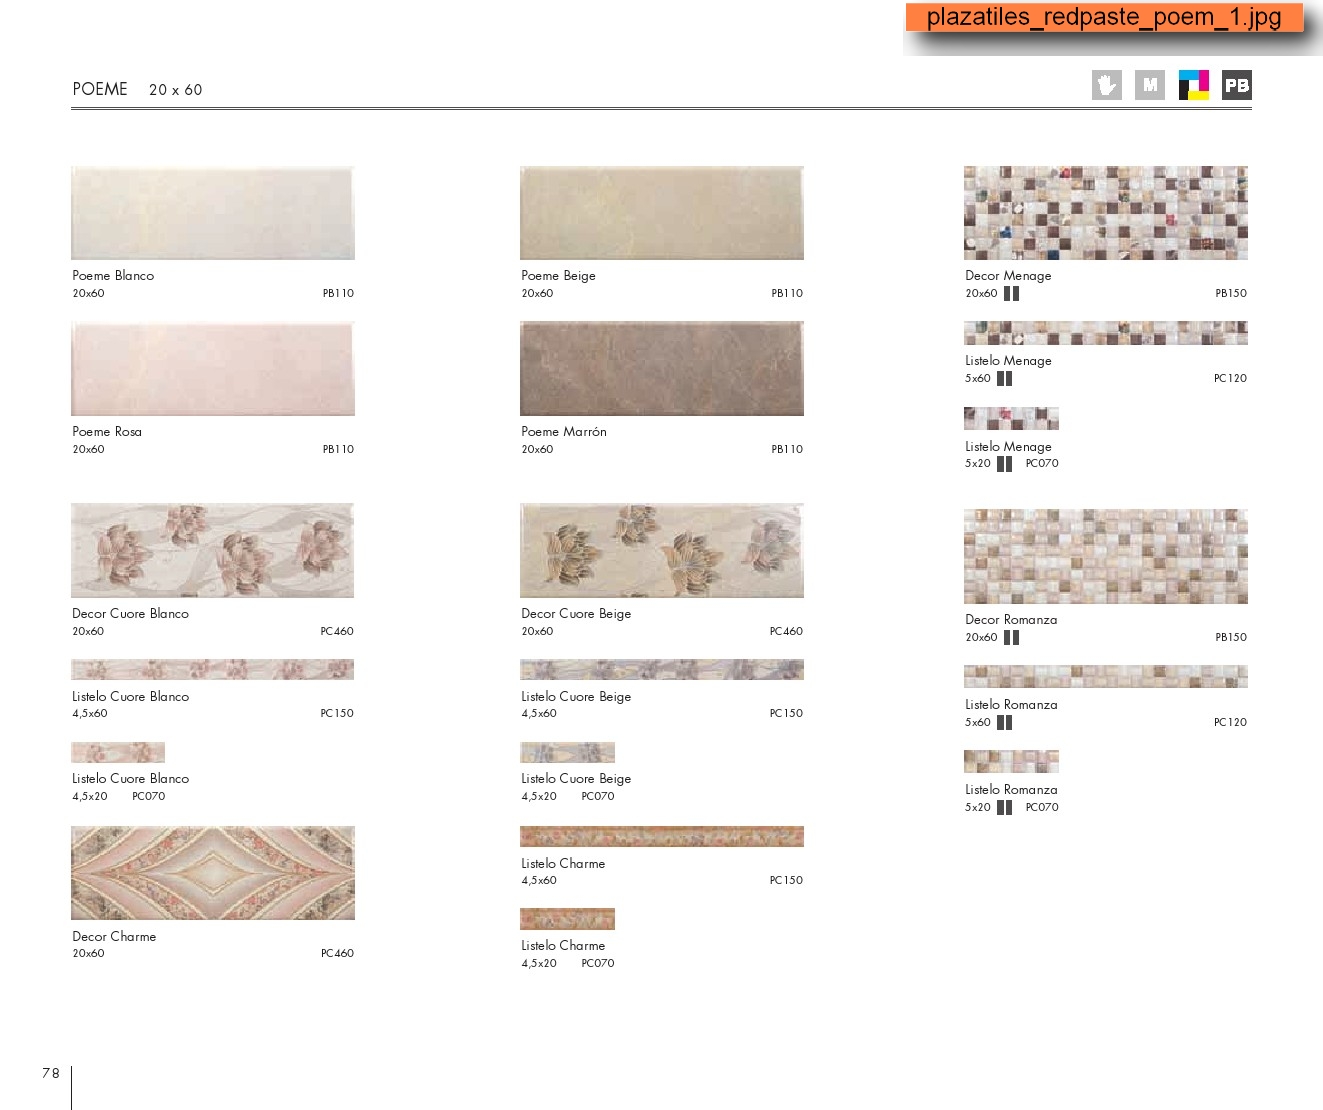Click the Listelo Romanza 5x60 strip image

(1106, 677)
